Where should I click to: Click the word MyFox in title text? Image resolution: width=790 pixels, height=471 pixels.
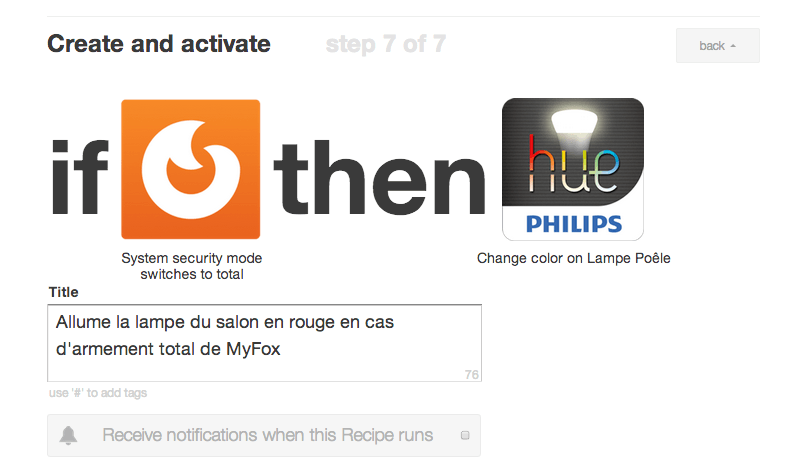[253, 349]
